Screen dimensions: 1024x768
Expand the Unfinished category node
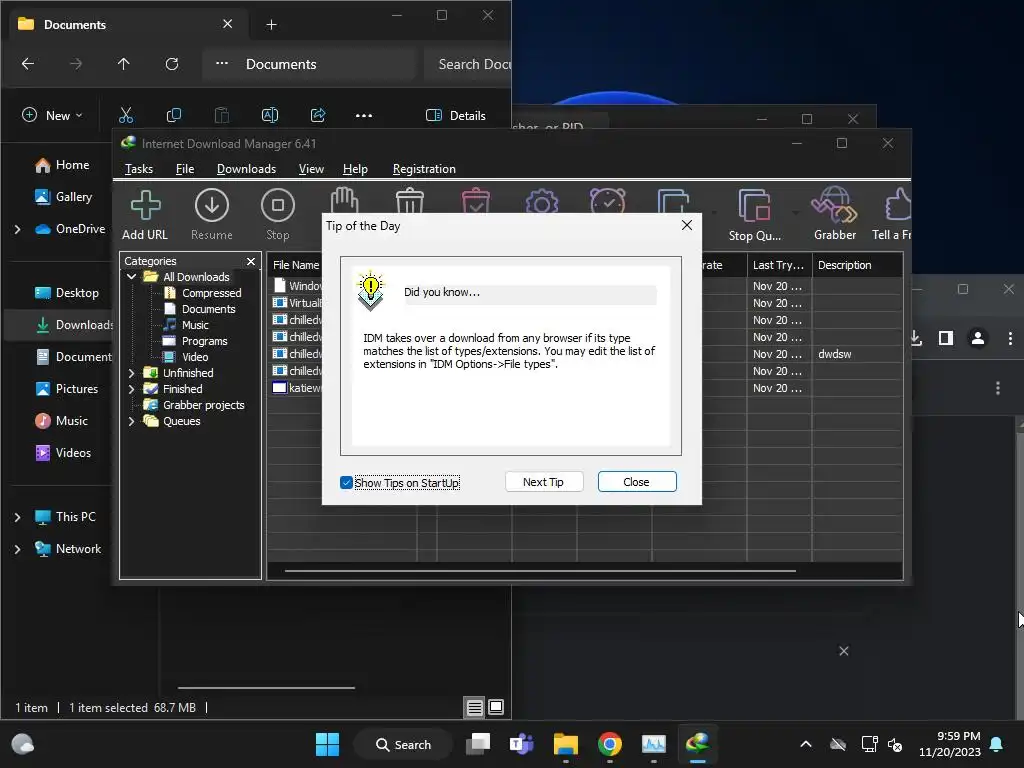tap(131, 373)
